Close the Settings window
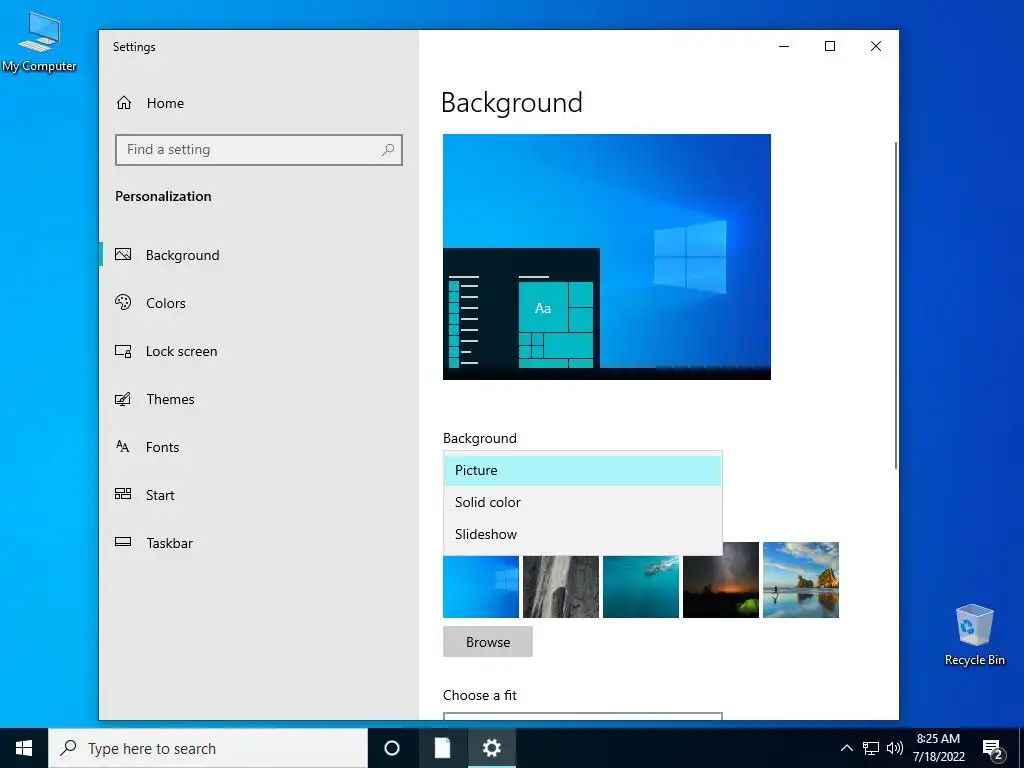Image resolution: width=1024 pixels, height=768 pixels. click(x=876, y=46)
